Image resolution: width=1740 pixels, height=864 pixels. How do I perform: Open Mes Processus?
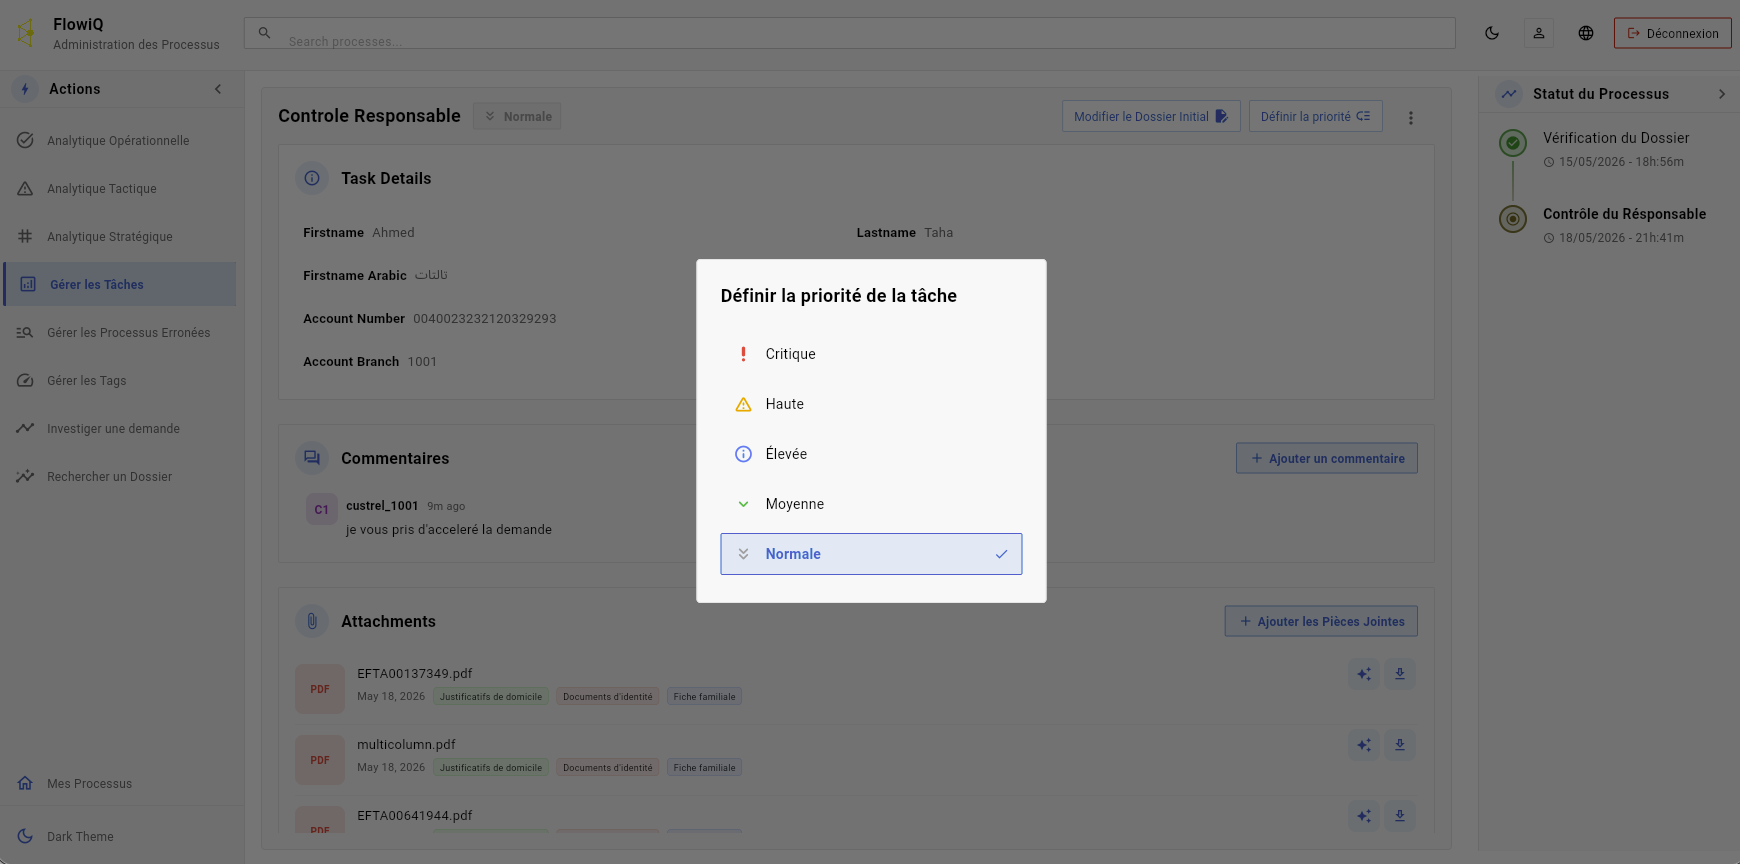tap(120, 784)
